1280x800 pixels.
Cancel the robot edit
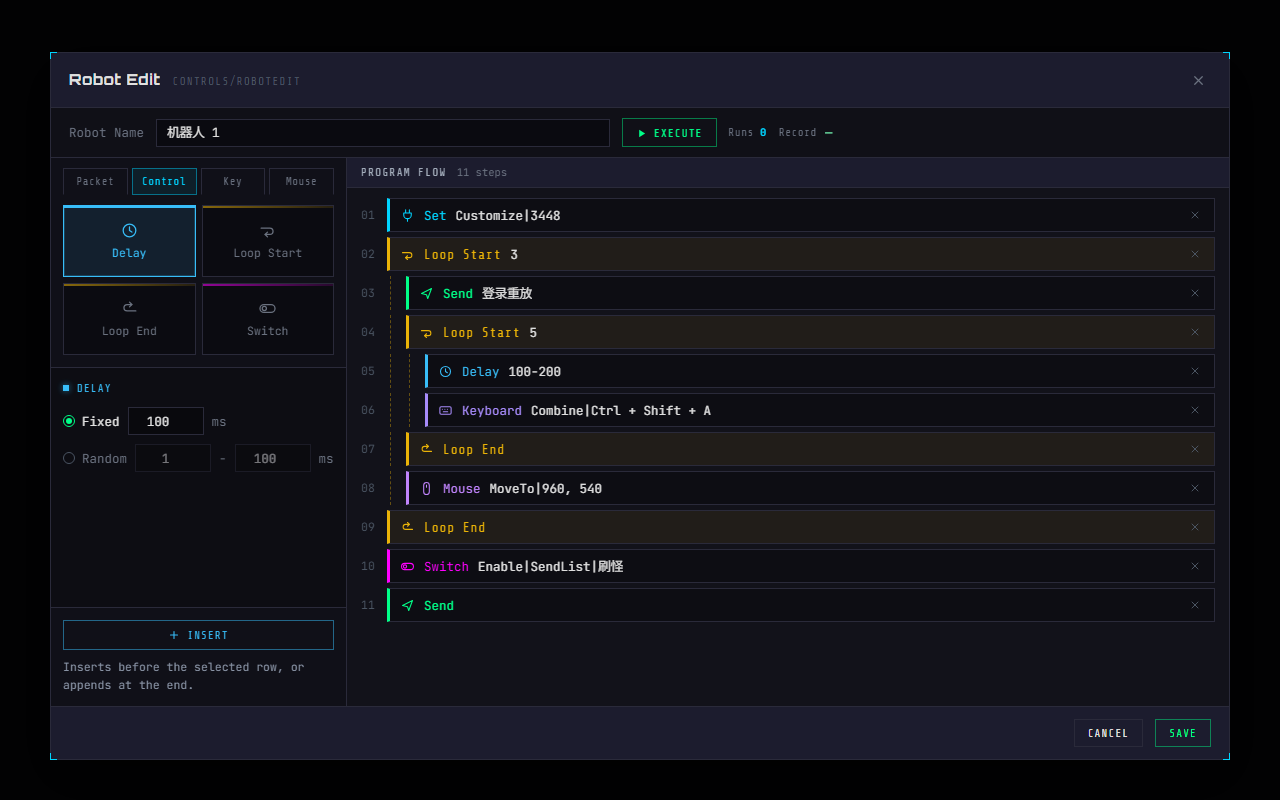tap(1108, 733)
